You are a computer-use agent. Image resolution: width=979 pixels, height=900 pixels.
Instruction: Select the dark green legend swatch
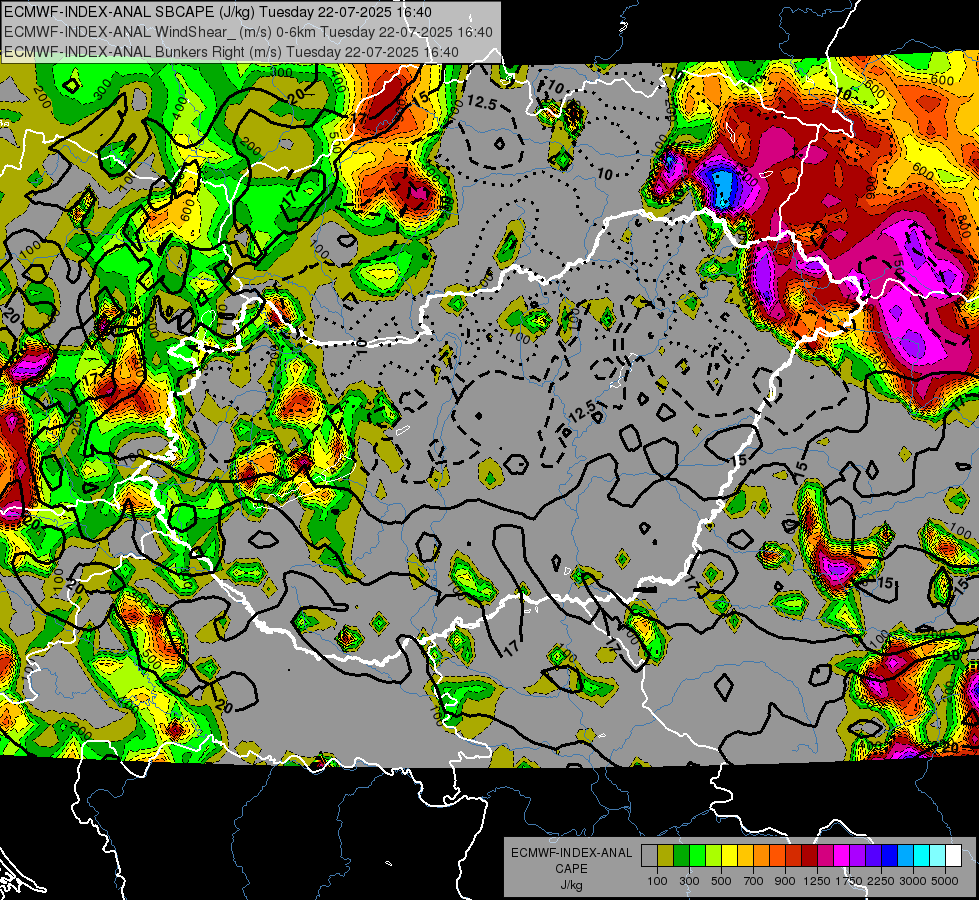681,856
